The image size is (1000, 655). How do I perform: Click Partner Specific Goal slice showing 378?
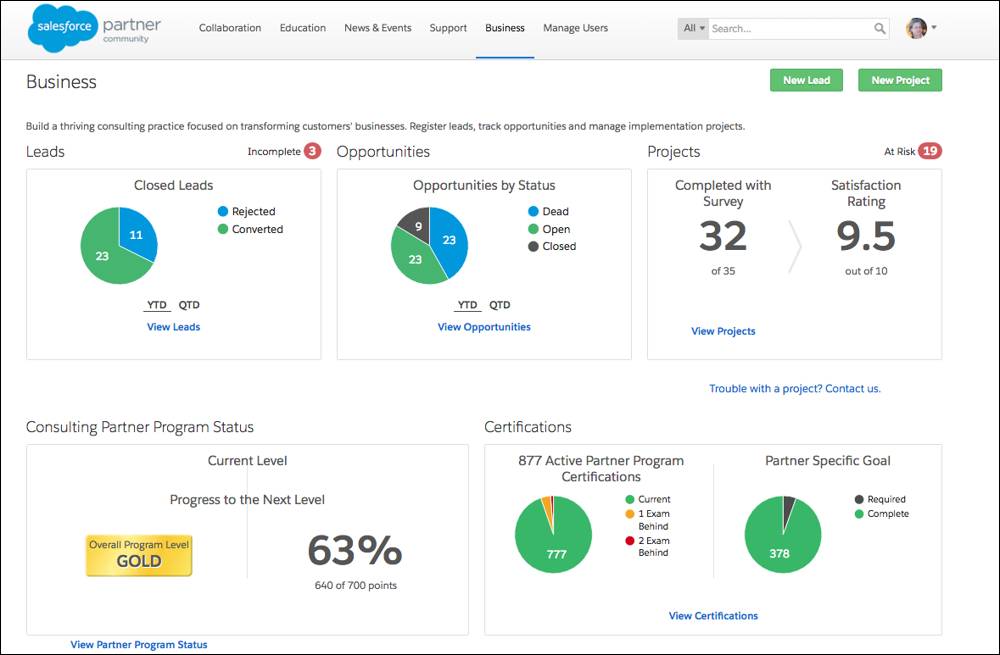point(779,553)
